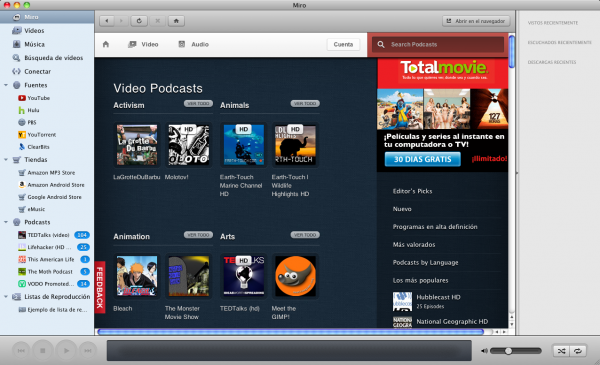Open Amazon Android Store
The height and width of the screenshot is (365, 600).
point(47,185)
